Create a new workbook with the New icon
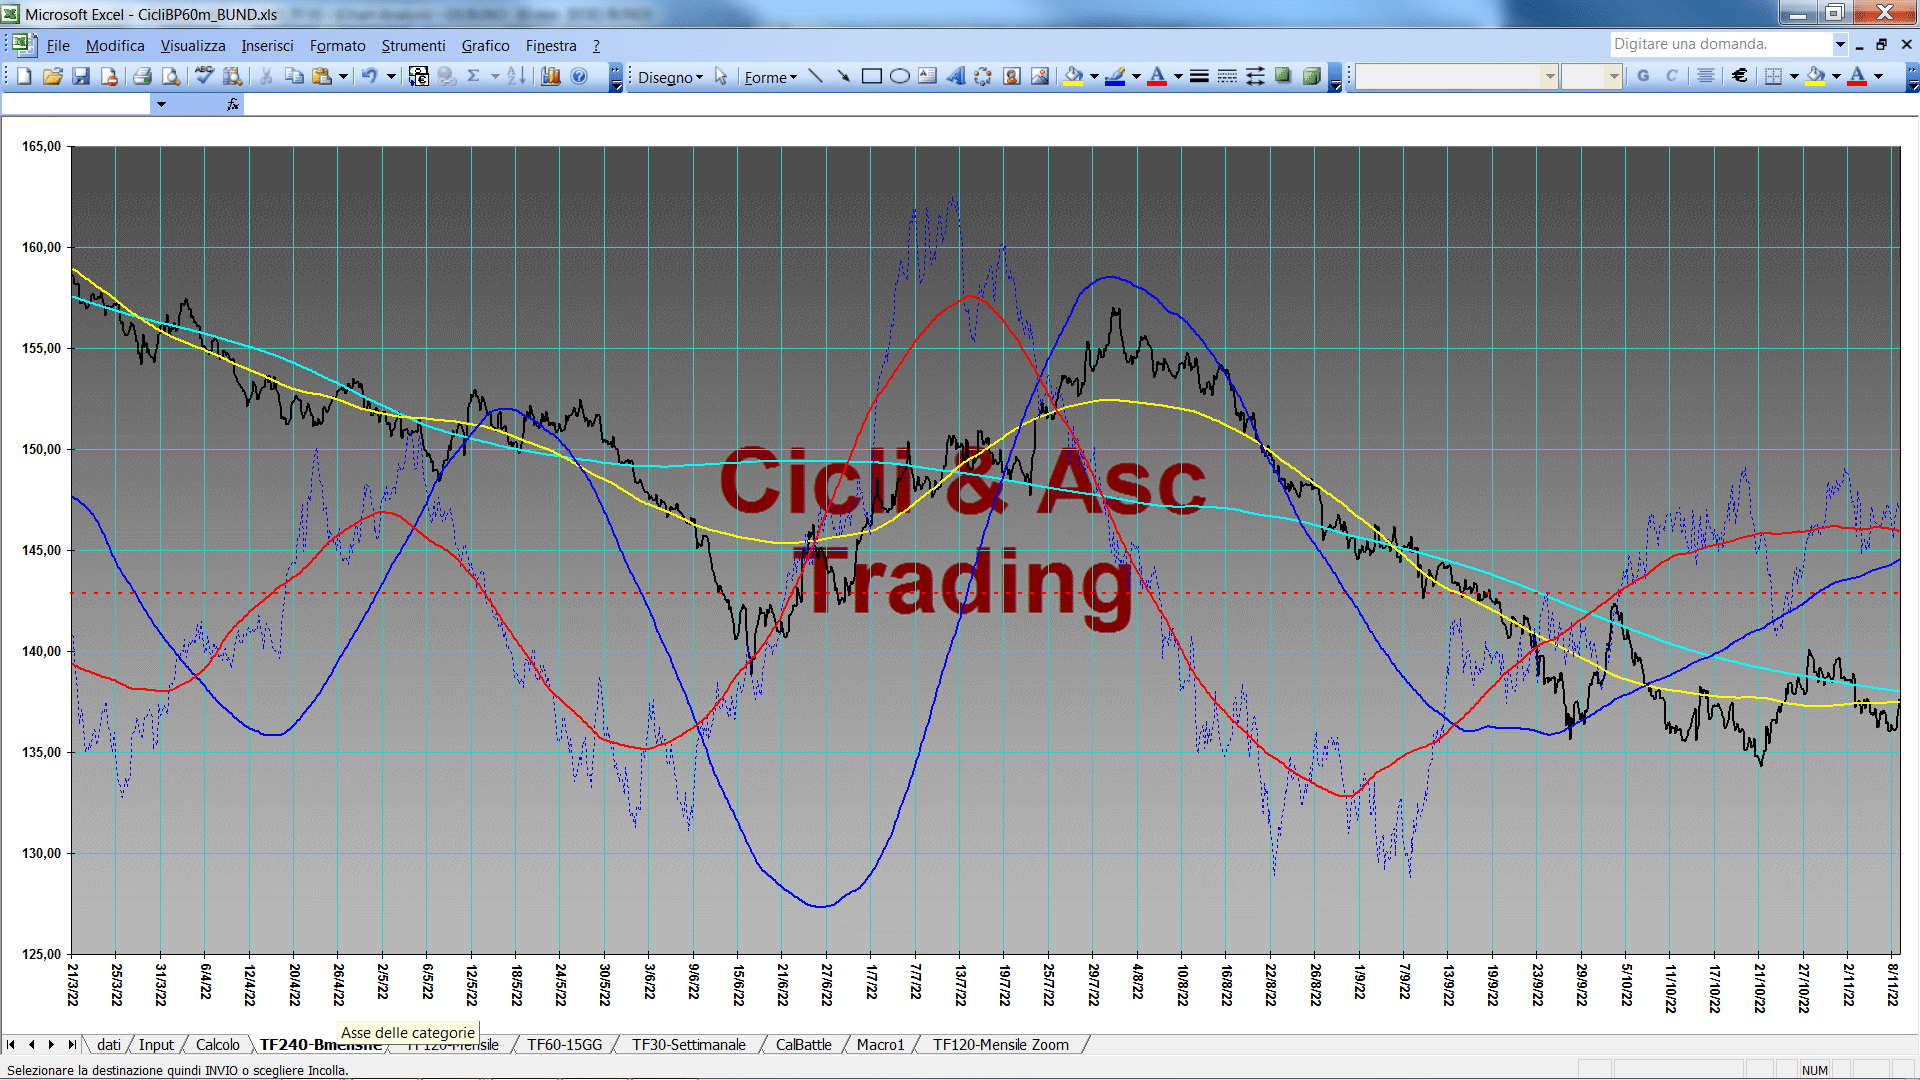The height and width of the screenshot is (1080, 1920). (x=24, y=76)
